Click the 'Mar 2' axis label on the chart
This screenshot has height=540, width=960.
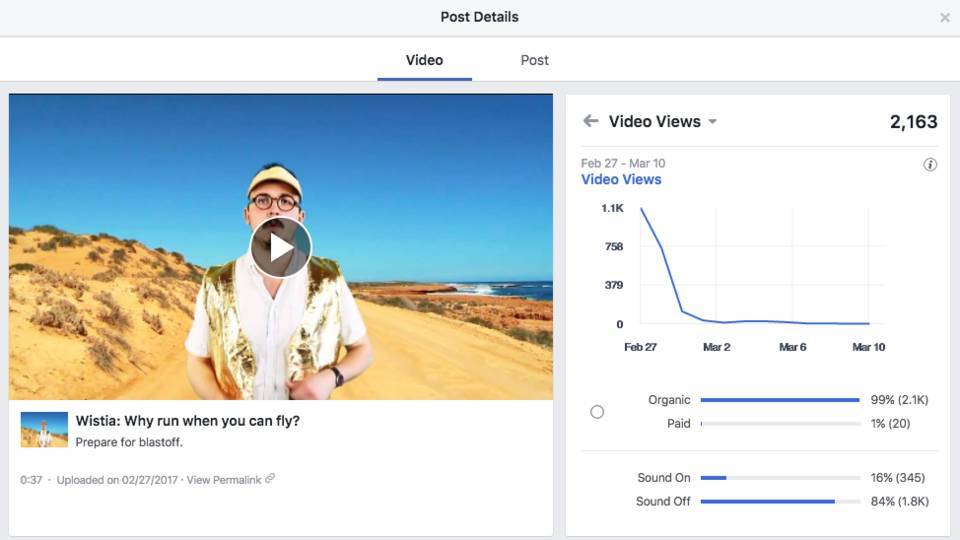716,347
